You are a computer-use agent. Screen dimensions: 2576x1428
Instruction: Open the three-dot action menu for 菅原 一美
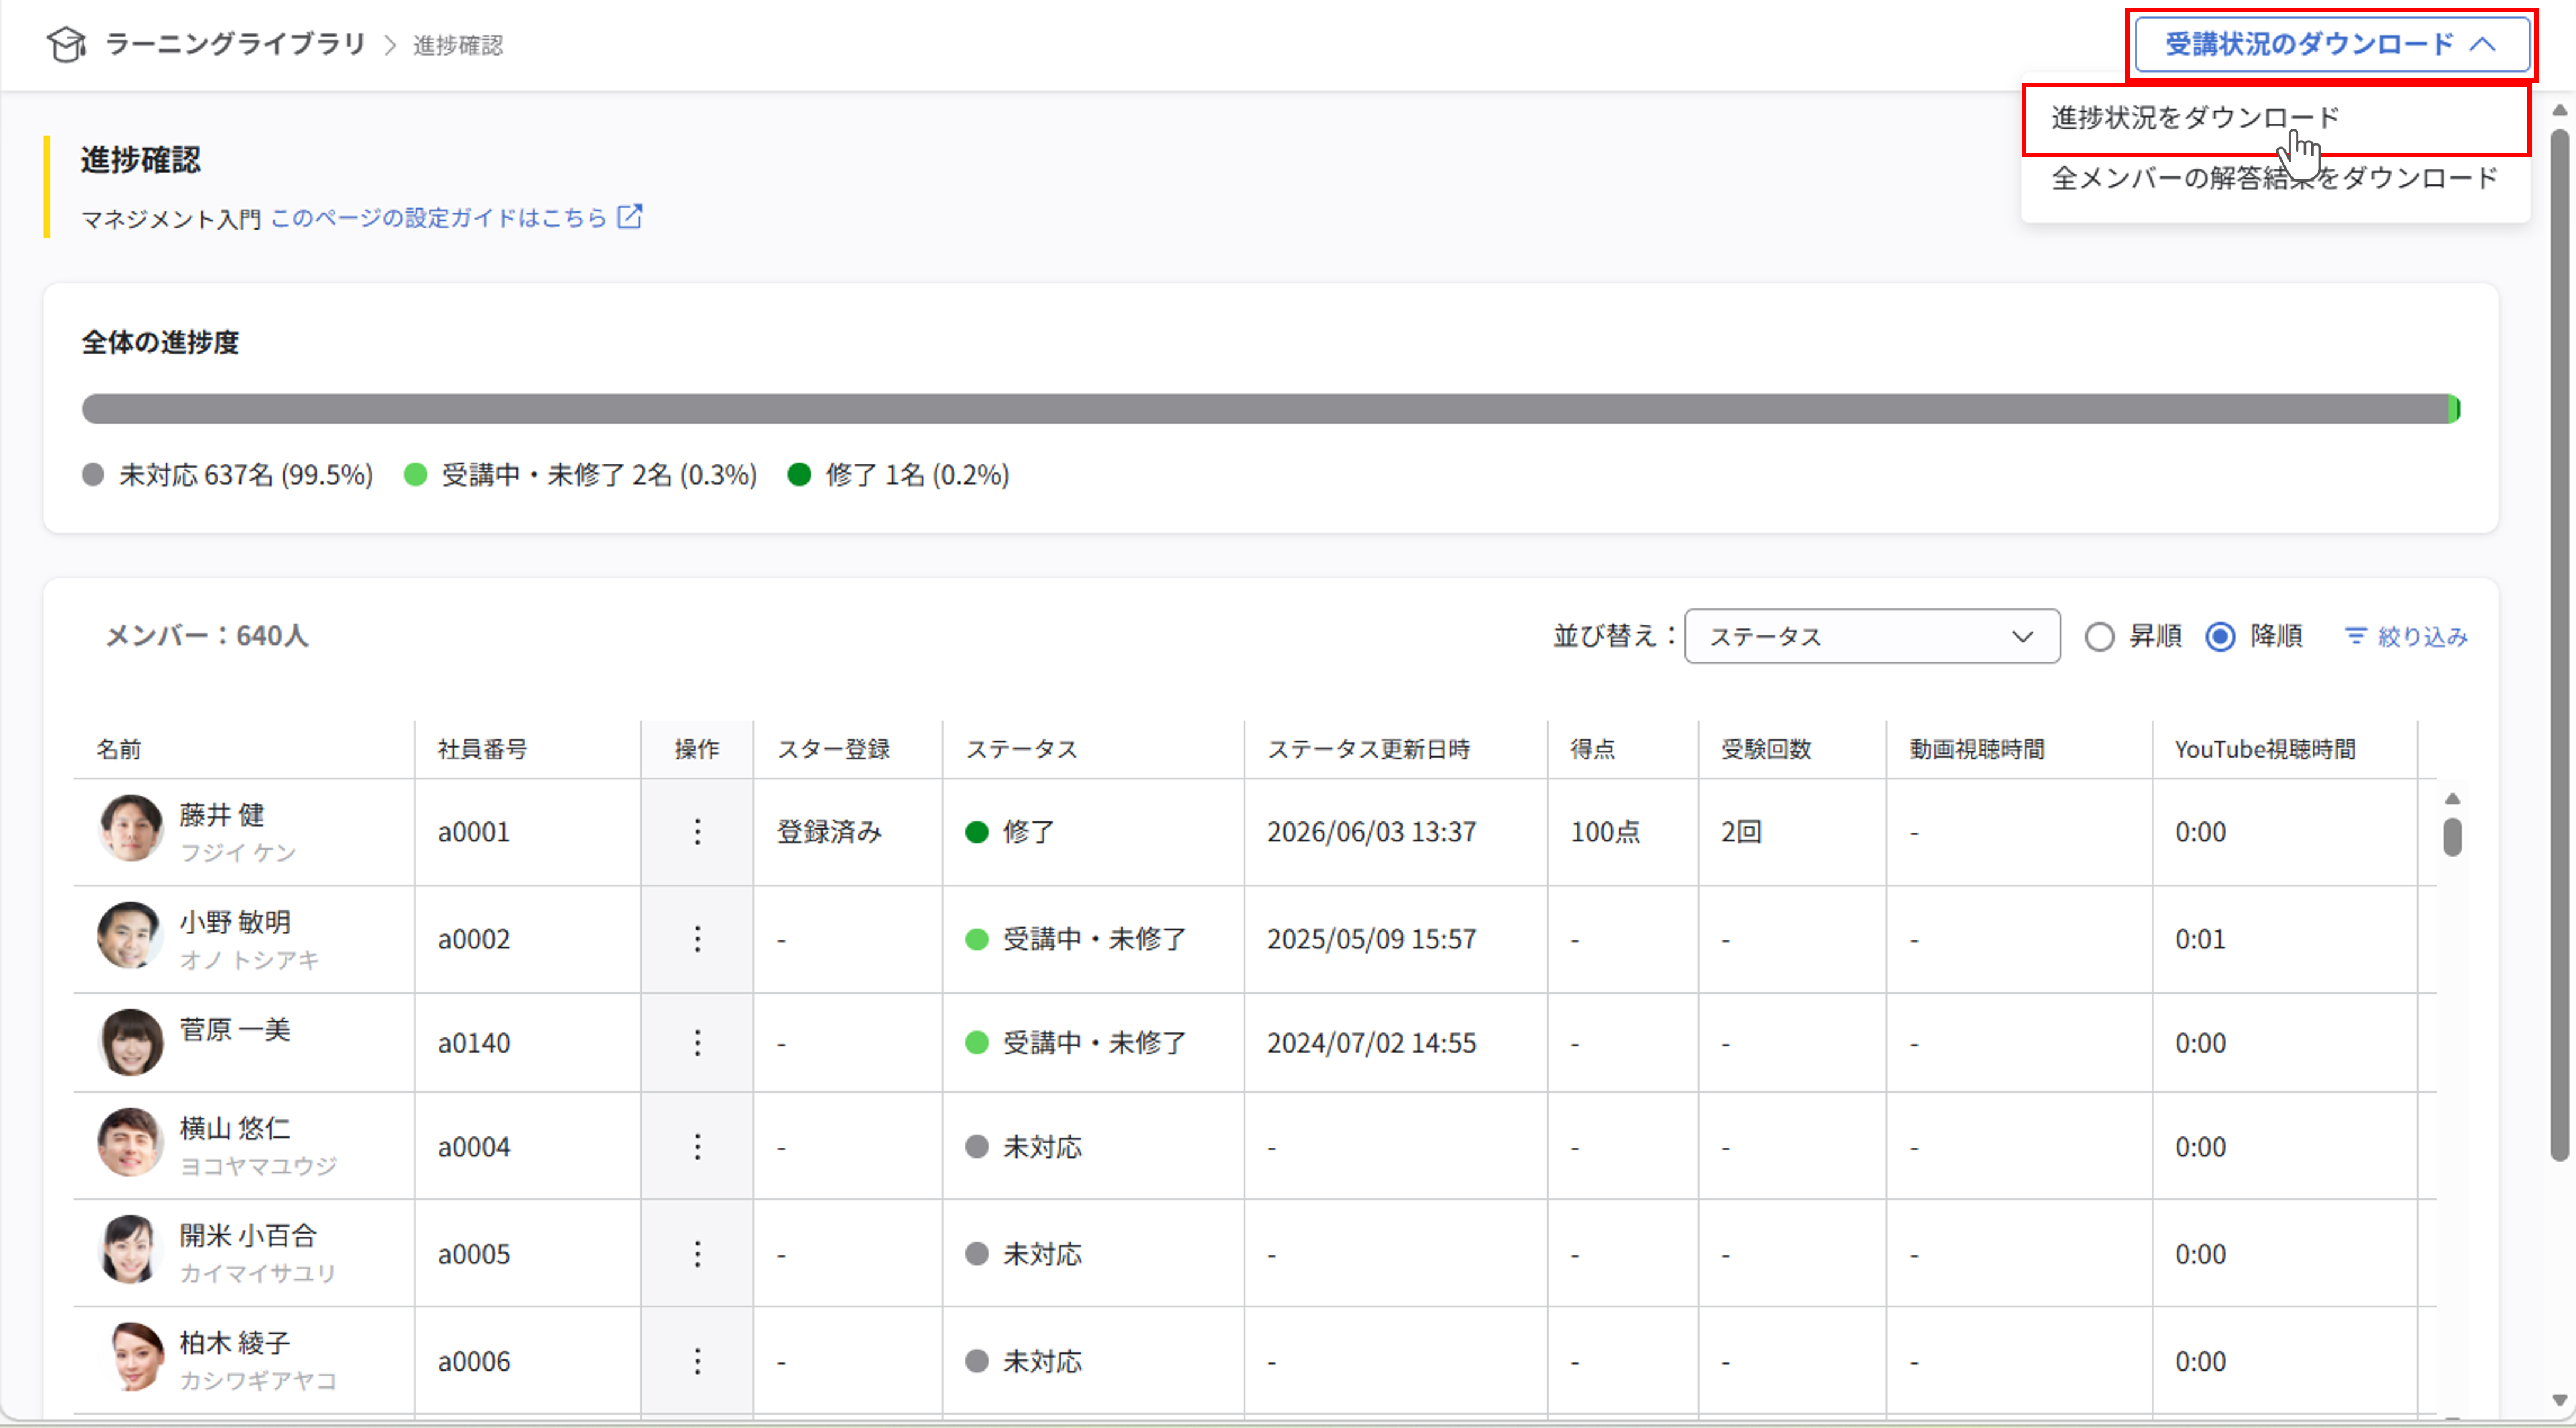tap(697, 1042)
